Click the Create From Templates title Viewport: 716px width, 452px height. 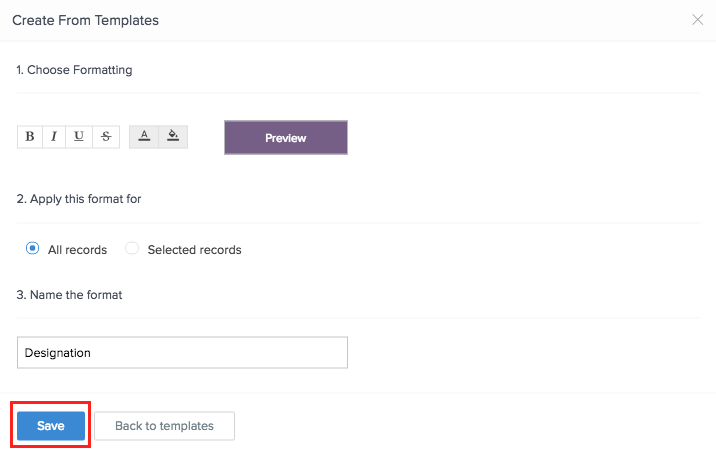coord(85,20)
